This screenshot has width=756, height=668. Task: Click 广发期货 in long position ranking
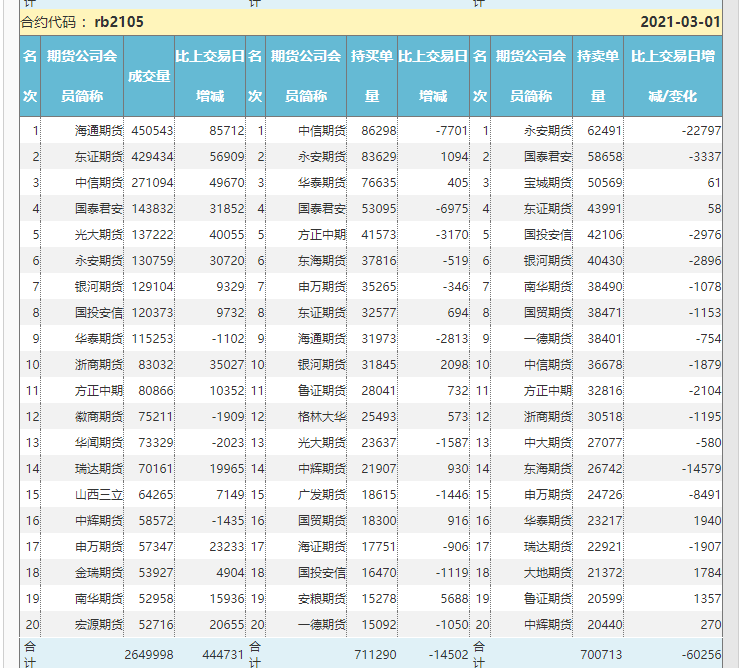[322, 495]
